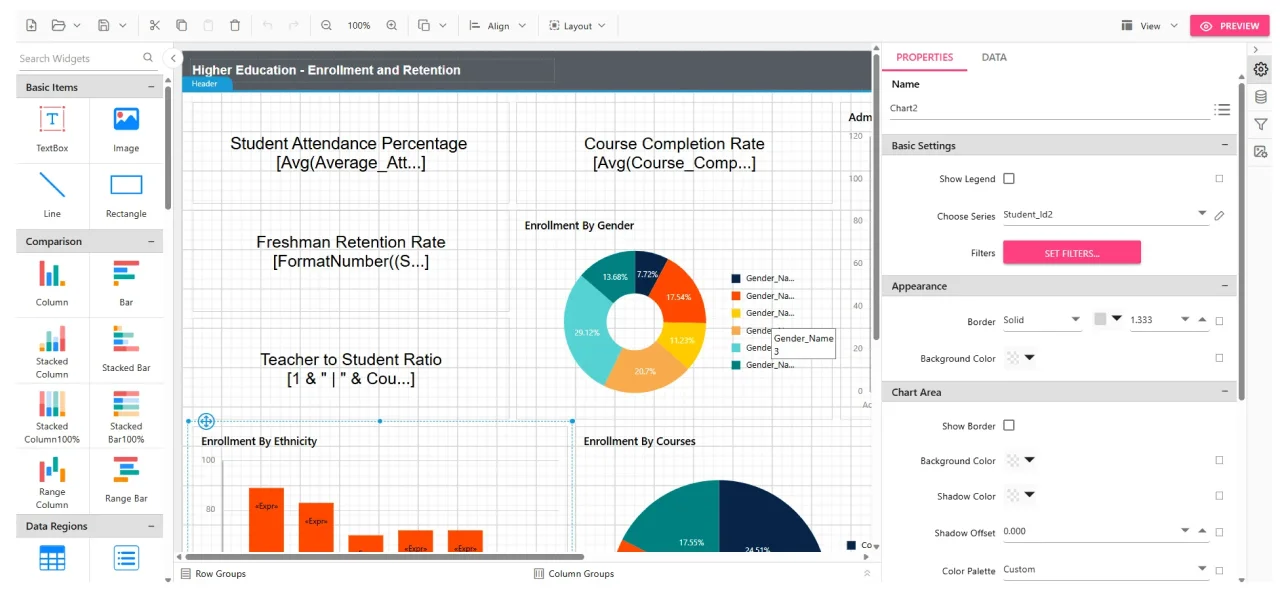Click PREVIEW button

1229,26
